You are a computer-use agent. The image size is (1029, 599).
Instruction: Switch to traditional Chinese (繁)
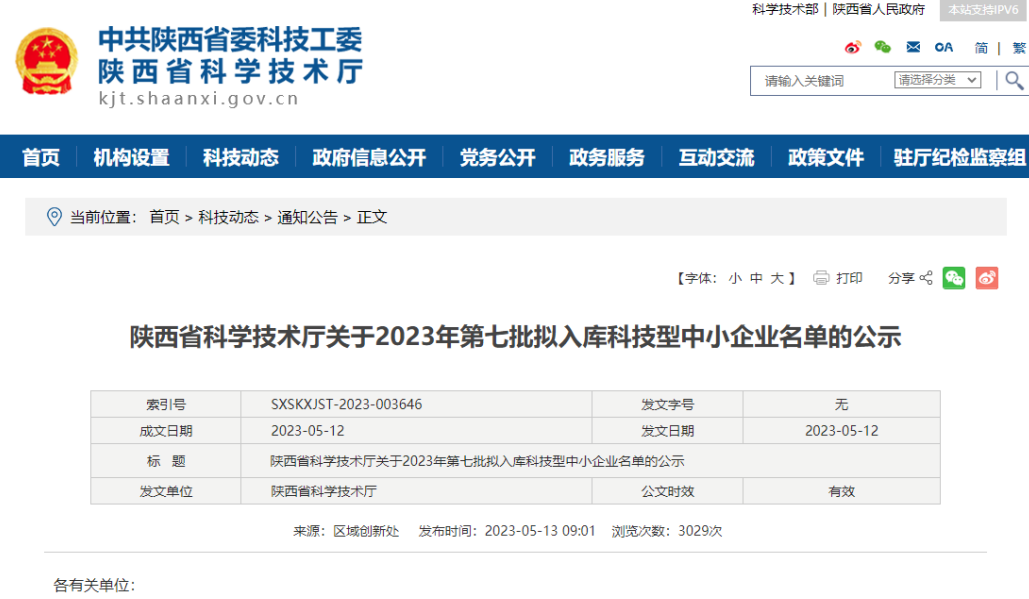[x=1018, y=48]
